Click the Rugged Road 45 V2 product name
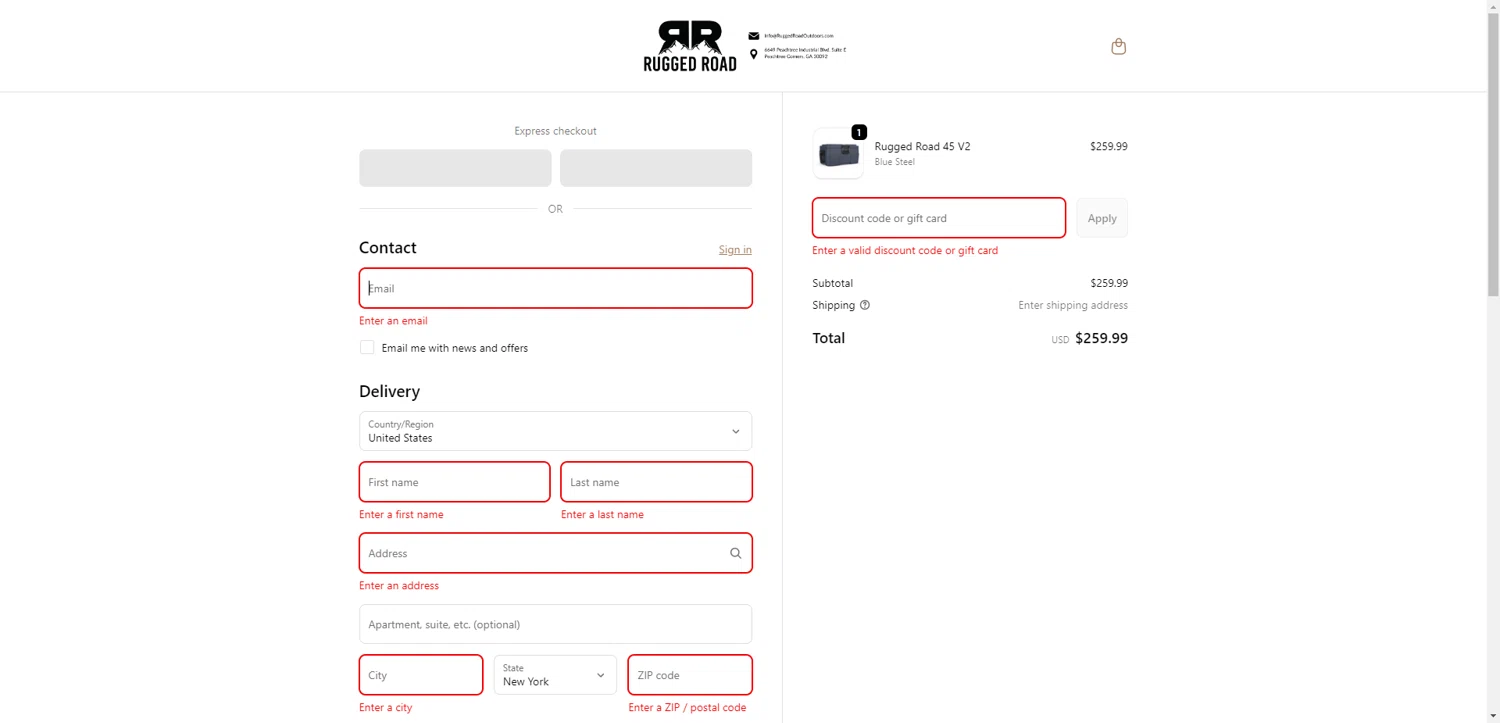 click(x=922, y=146)
